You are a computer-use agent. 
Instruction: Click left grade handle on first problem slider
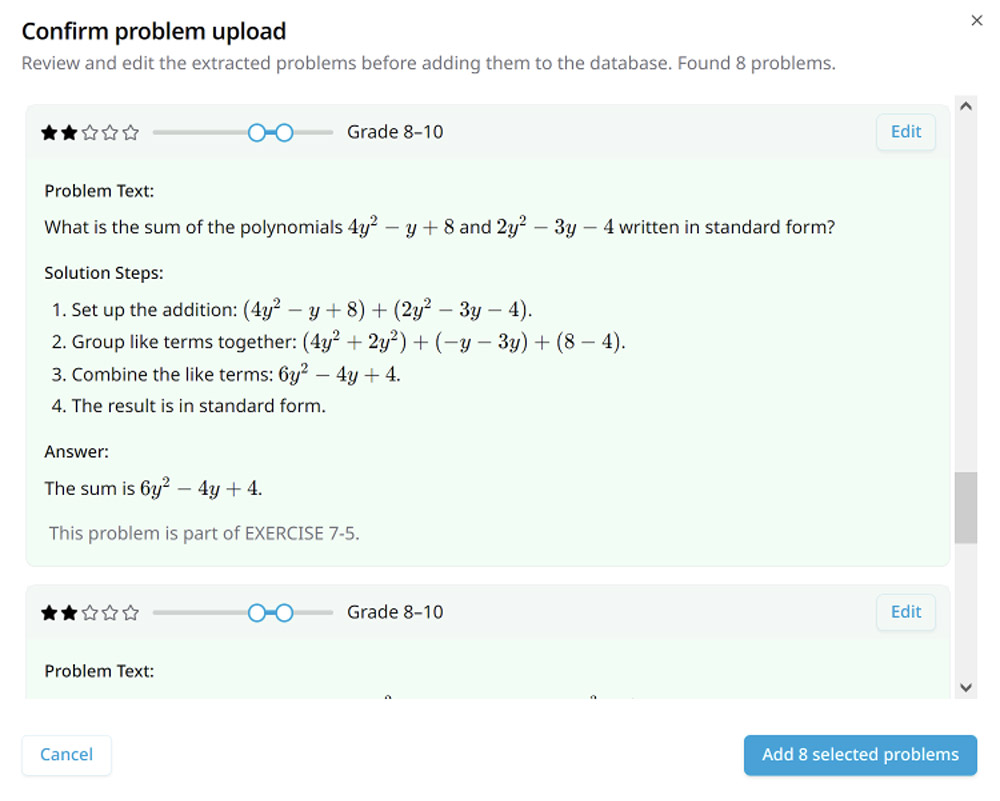(257, 132)
